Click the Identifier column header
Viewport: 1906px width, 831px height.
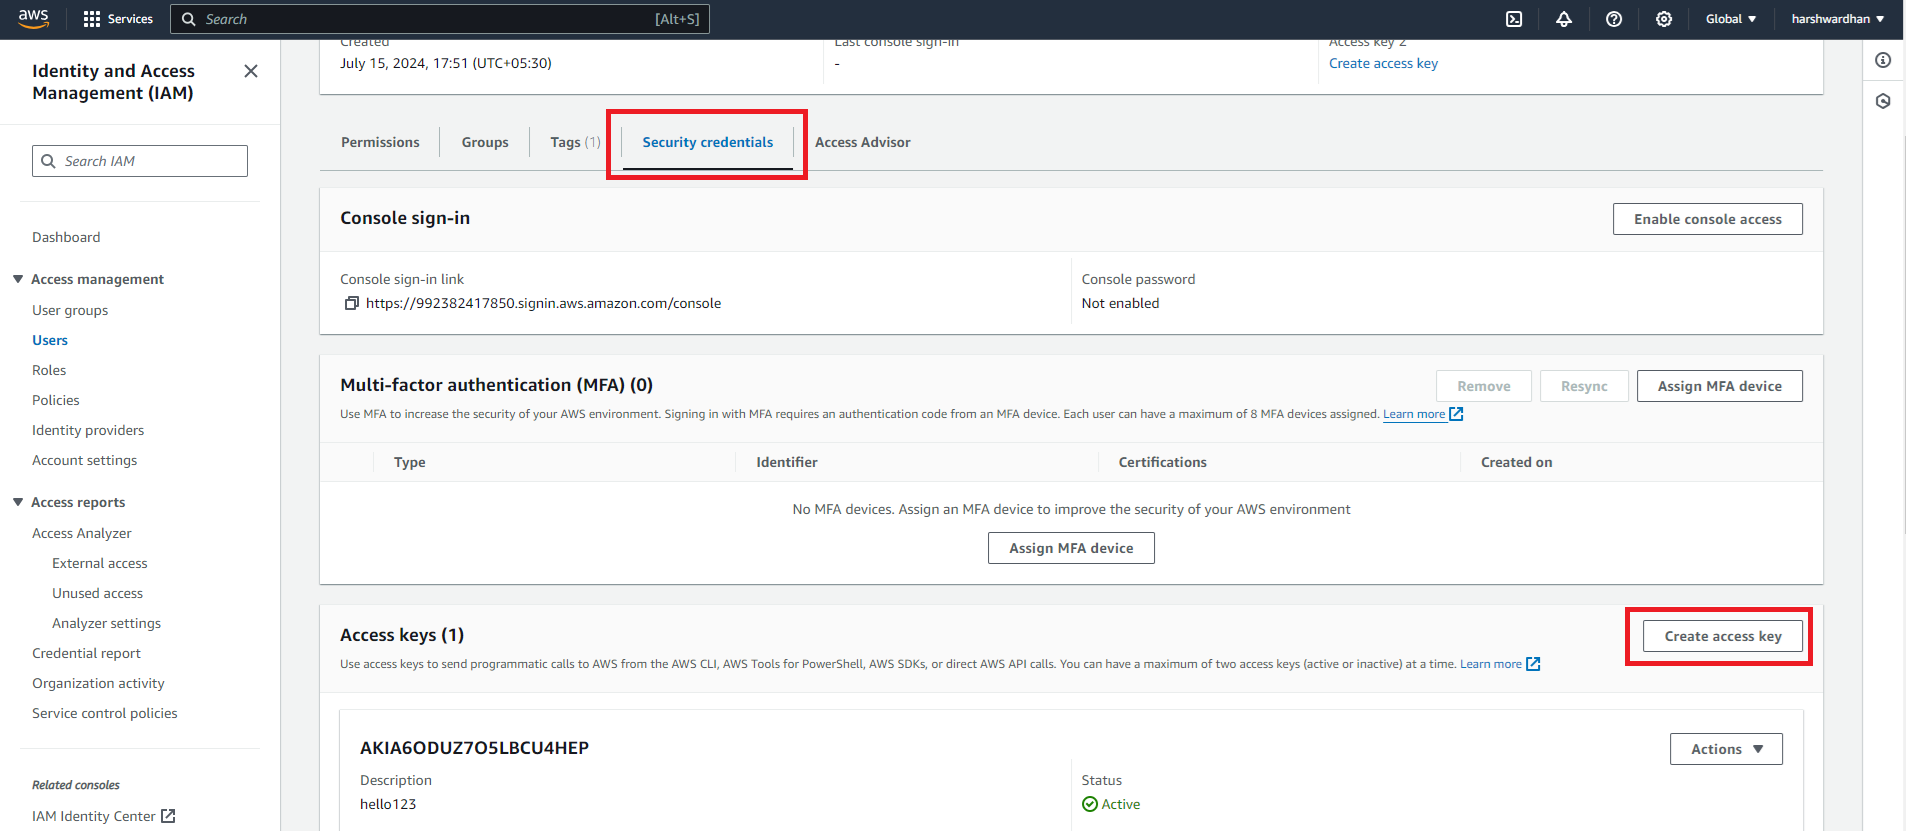point(787,462)
